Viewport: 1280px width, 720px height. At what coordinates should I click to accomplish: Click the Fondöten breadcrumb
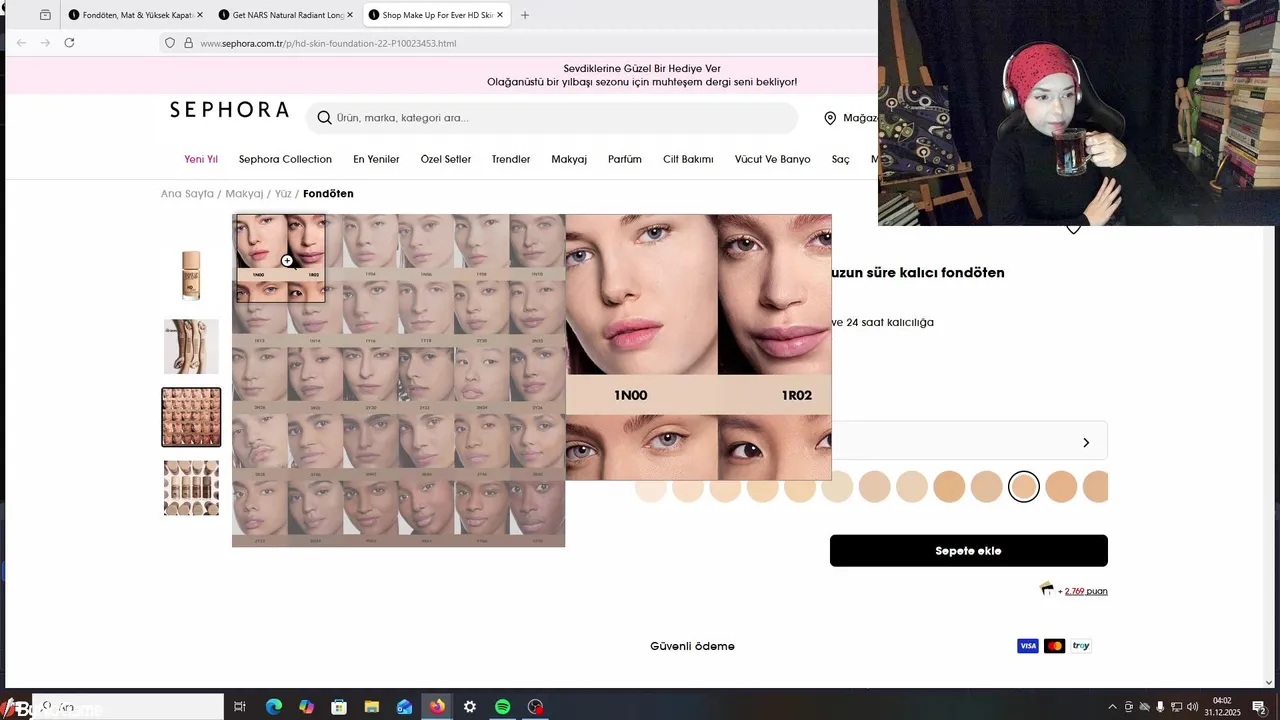328,194
